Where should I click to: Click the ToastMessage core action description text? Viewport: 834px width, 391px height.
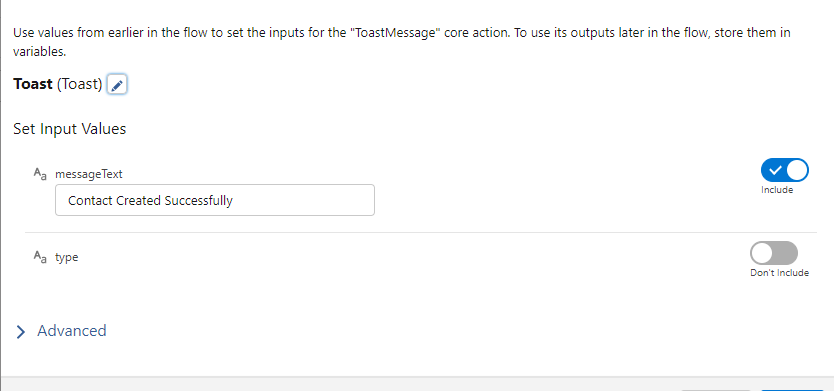tap(402, 43)
